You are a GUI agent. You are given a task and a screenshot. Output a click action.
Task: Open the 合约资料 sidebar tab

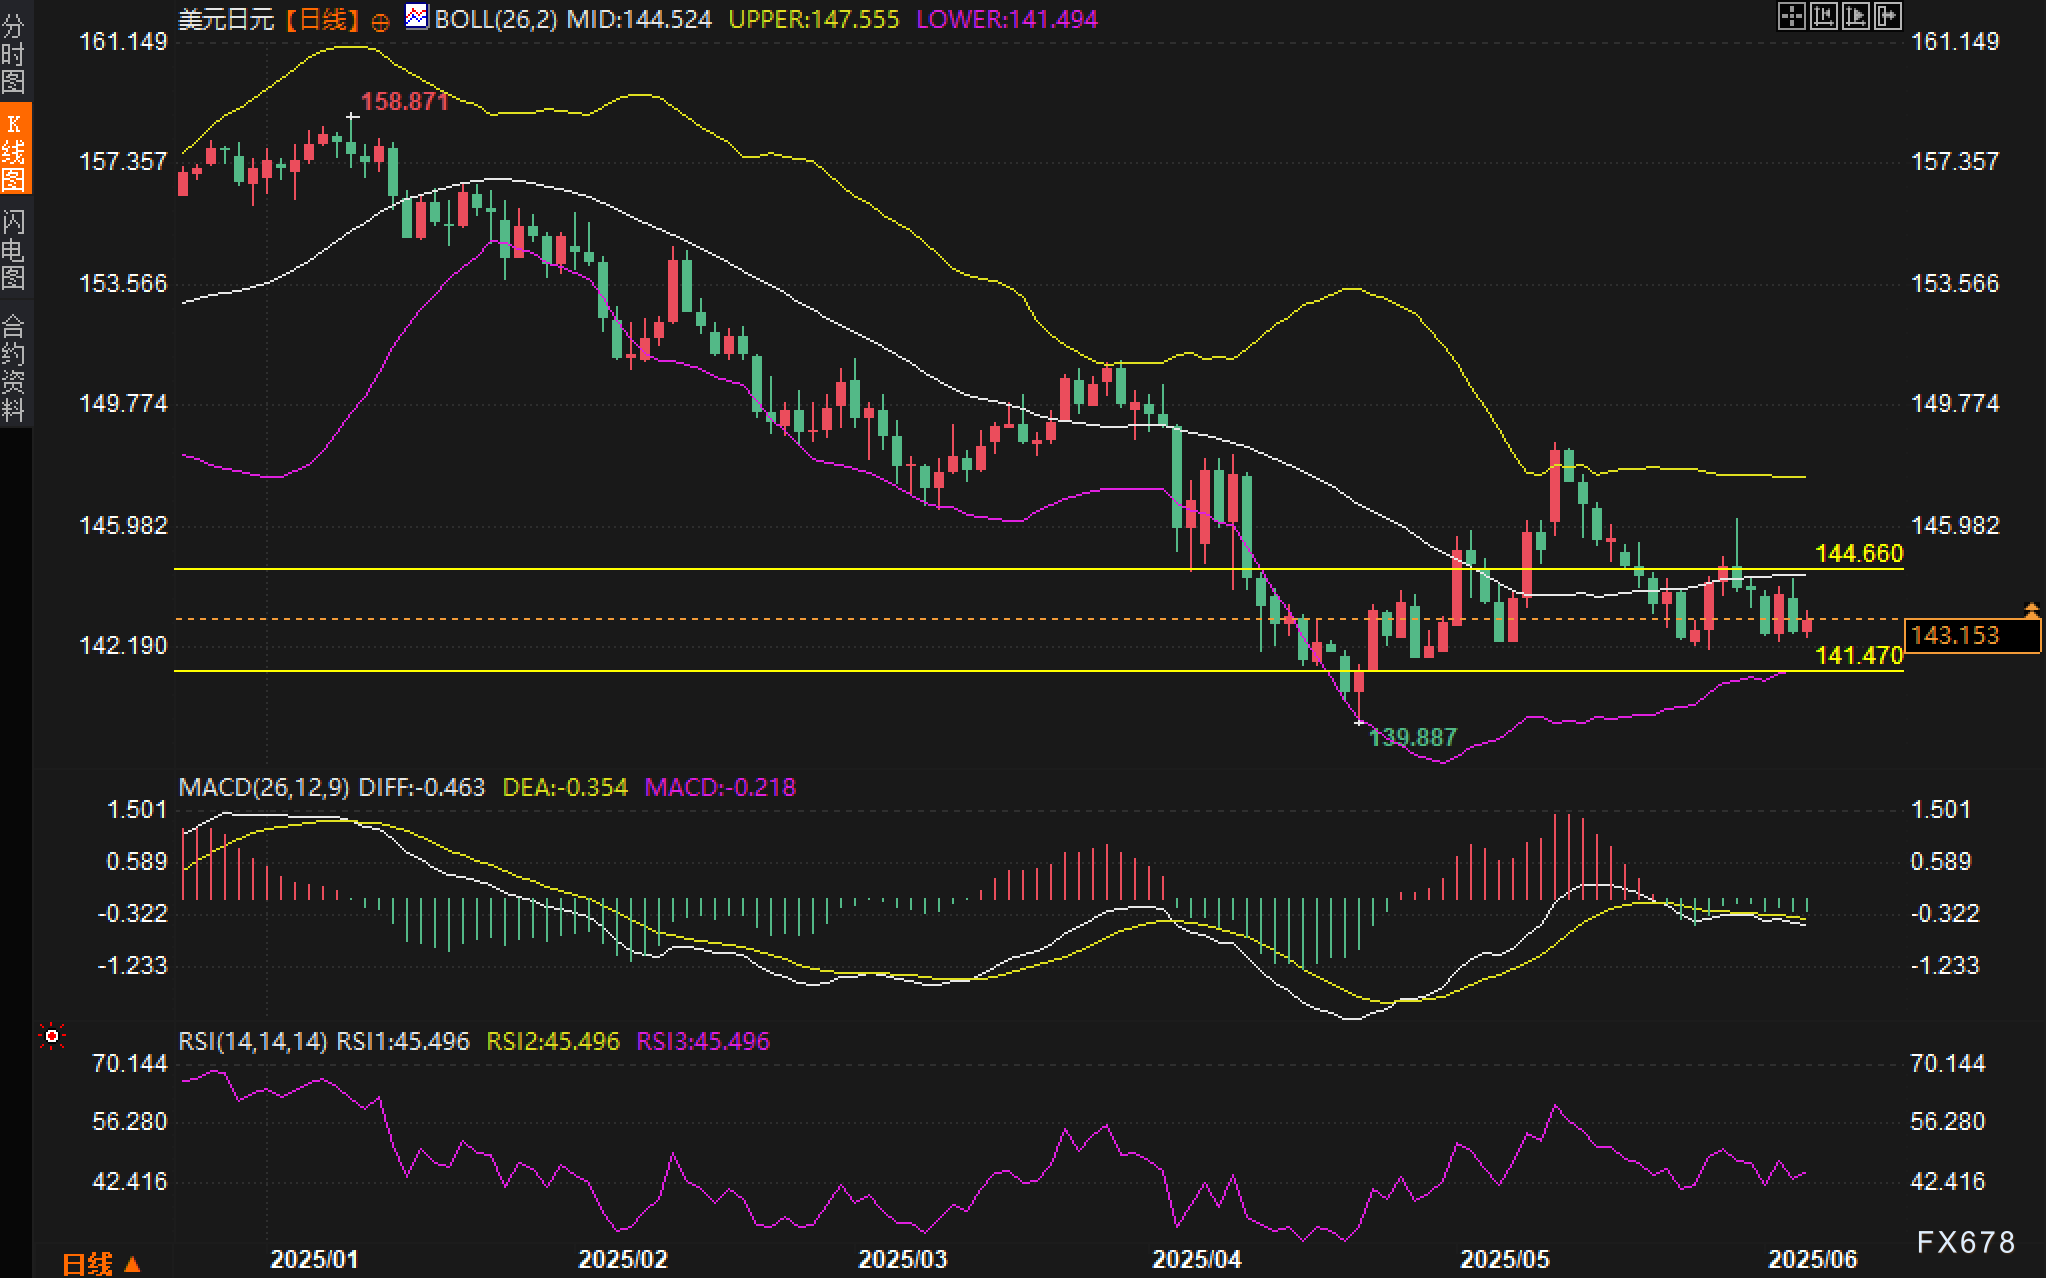point(14,366)
